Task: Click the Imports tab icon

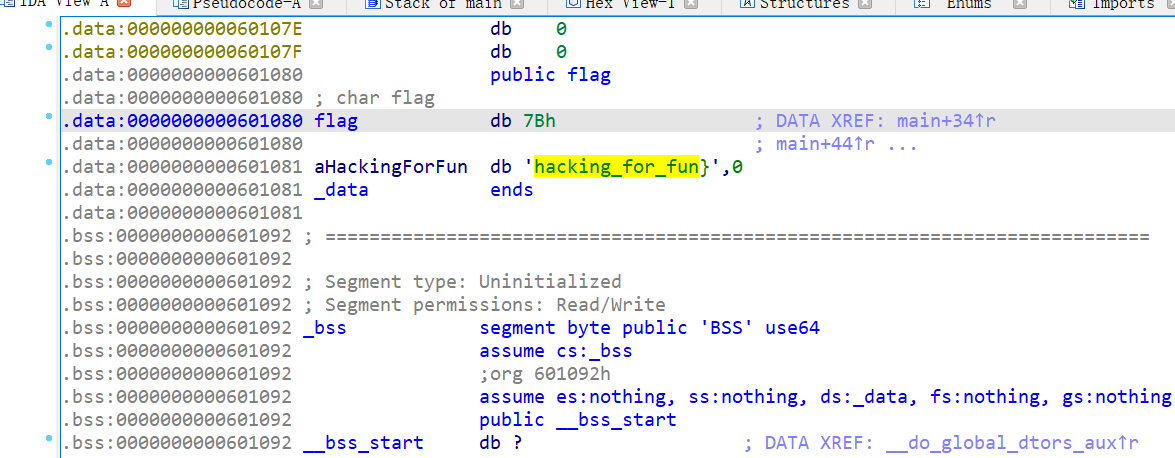Action: coord(1077,4)
